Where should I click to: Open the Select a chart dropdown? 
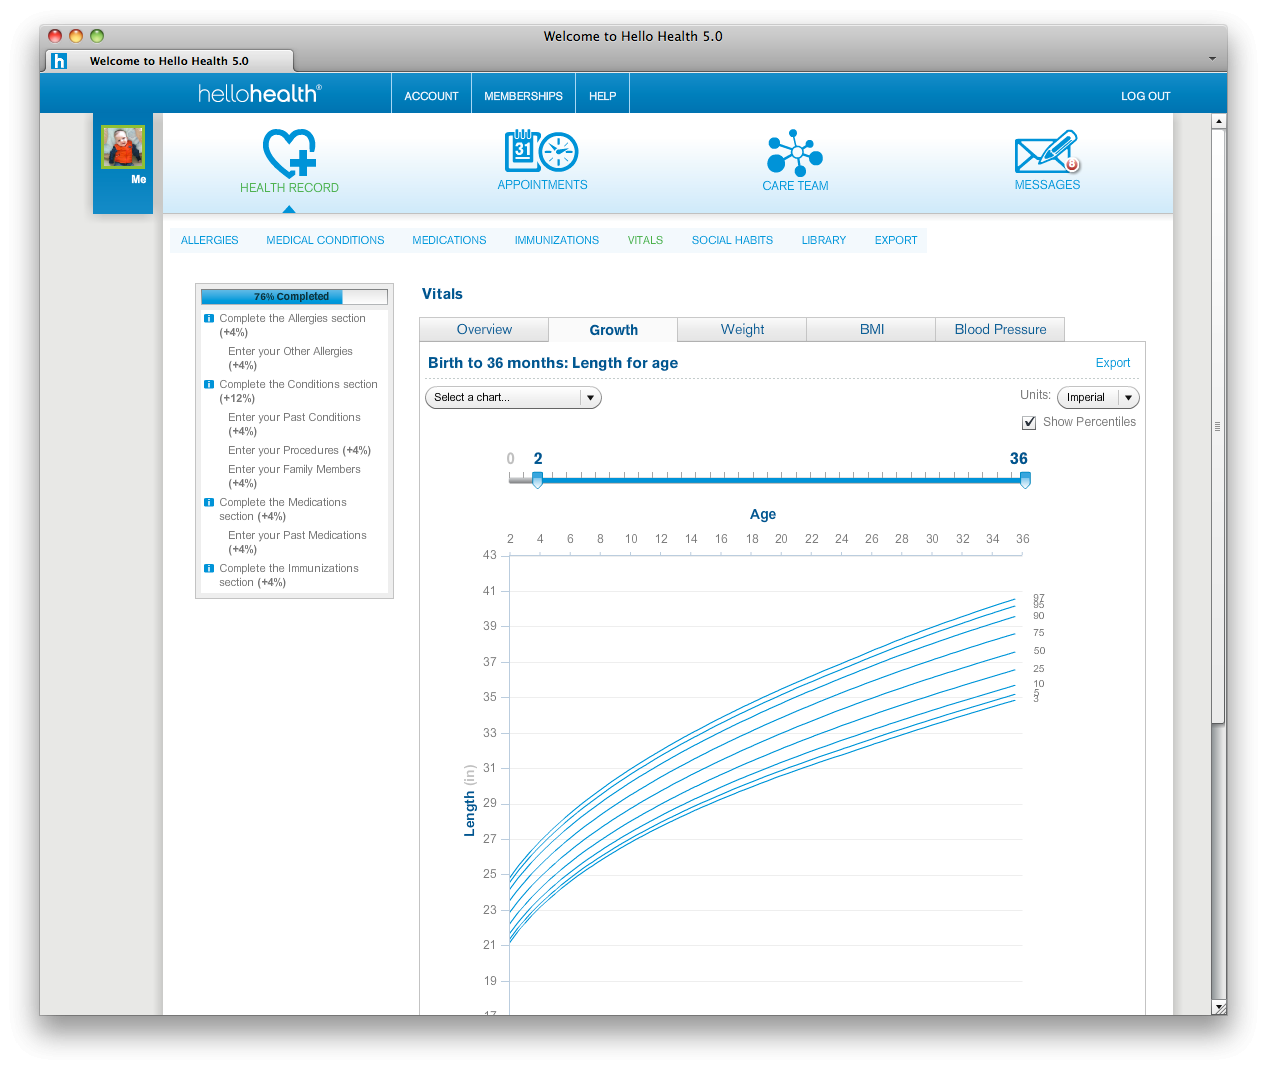coord(512,397)
